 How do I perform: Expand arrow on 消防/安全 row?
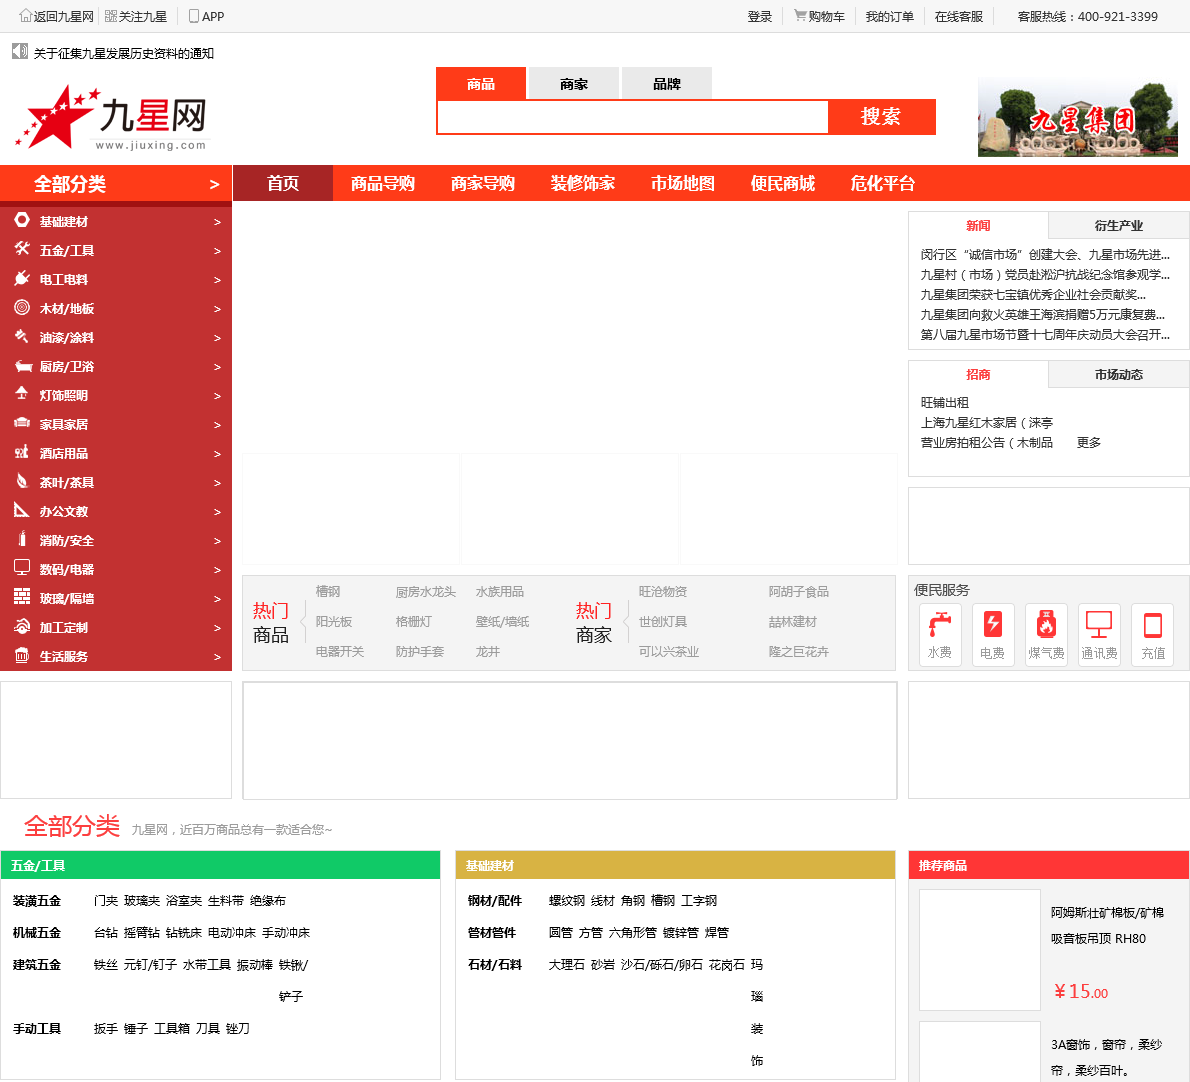pyautogui.click(x=217, y=541)
